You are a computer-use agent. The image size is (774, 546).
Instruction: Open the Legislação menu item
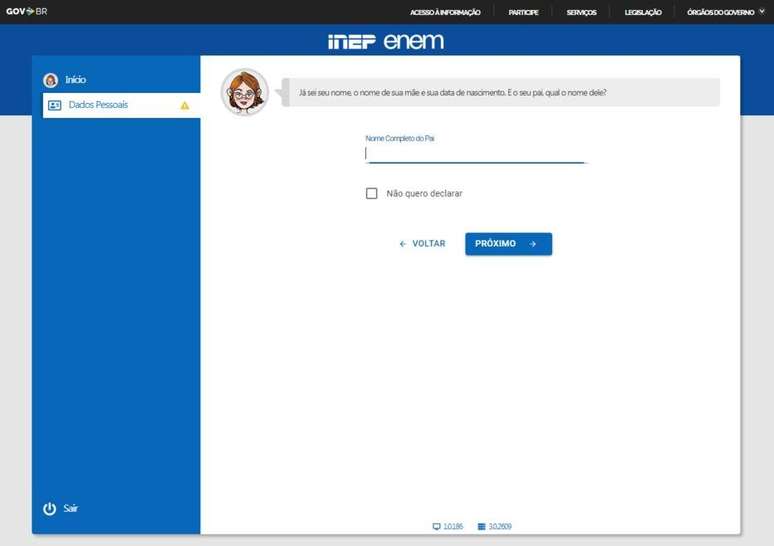[x=643, y=12]
